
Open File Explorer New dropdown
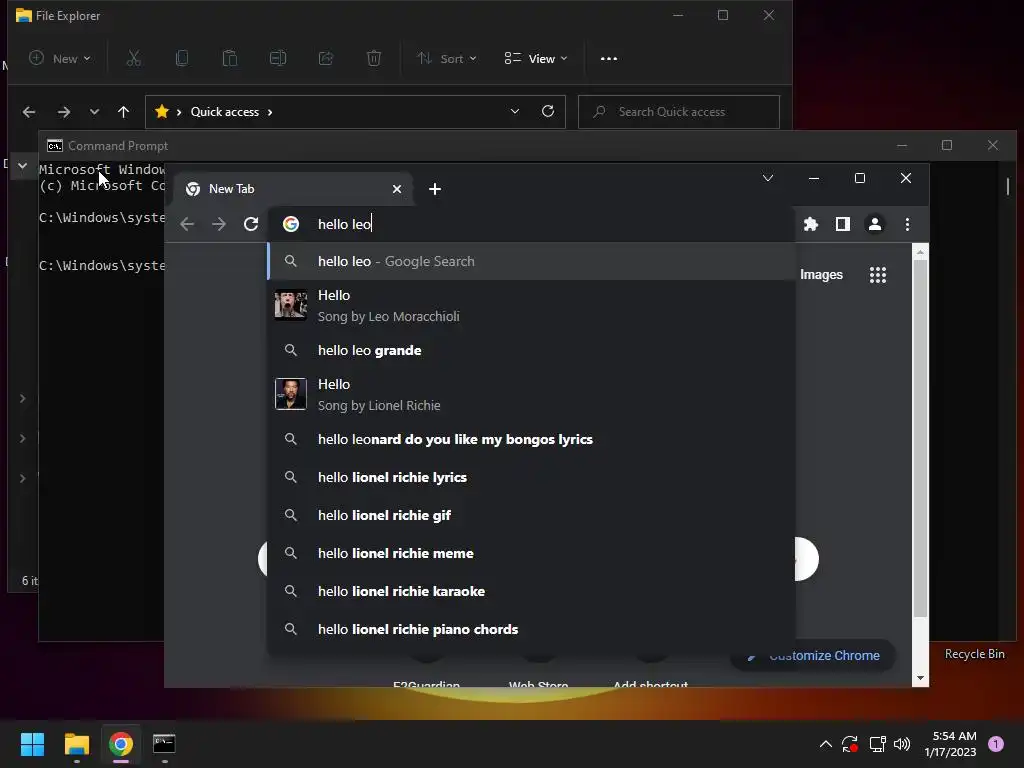[60, 59]
